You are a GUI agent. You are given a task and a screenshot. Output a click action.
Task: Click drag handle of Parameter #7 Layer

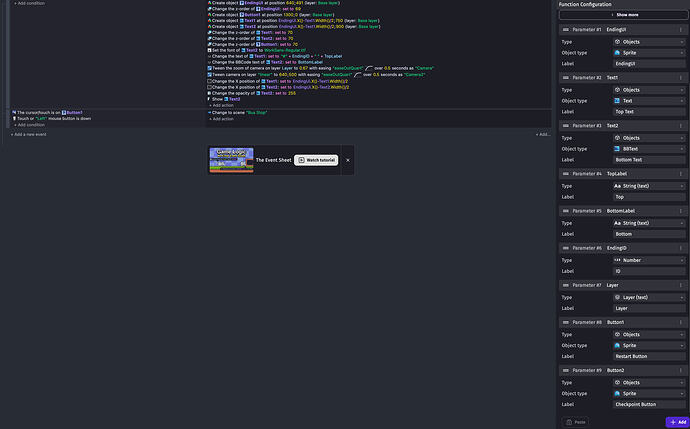[x=565, y=285]
